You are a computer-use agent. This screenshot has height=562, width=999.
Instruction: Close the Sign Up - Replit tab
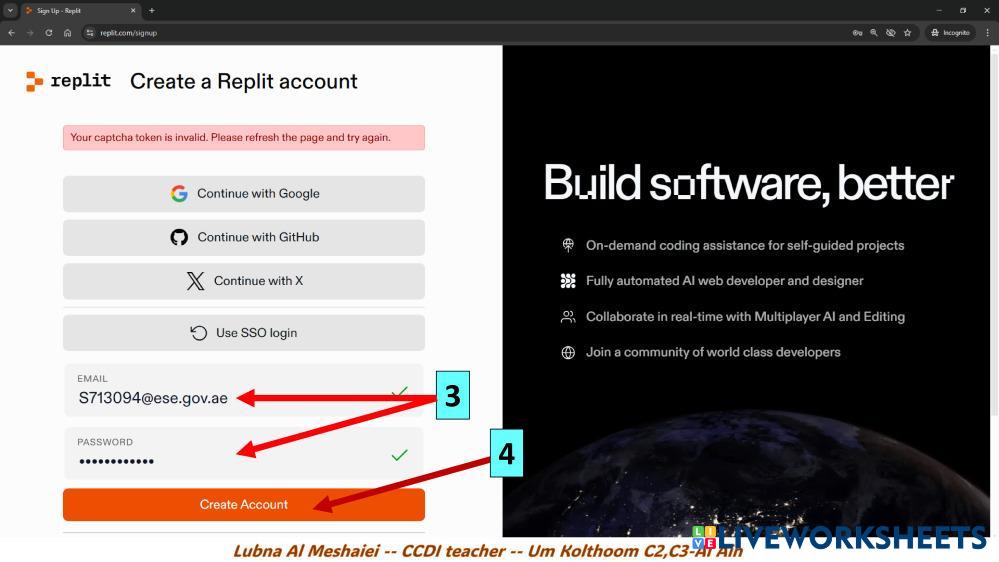point(133,10)
